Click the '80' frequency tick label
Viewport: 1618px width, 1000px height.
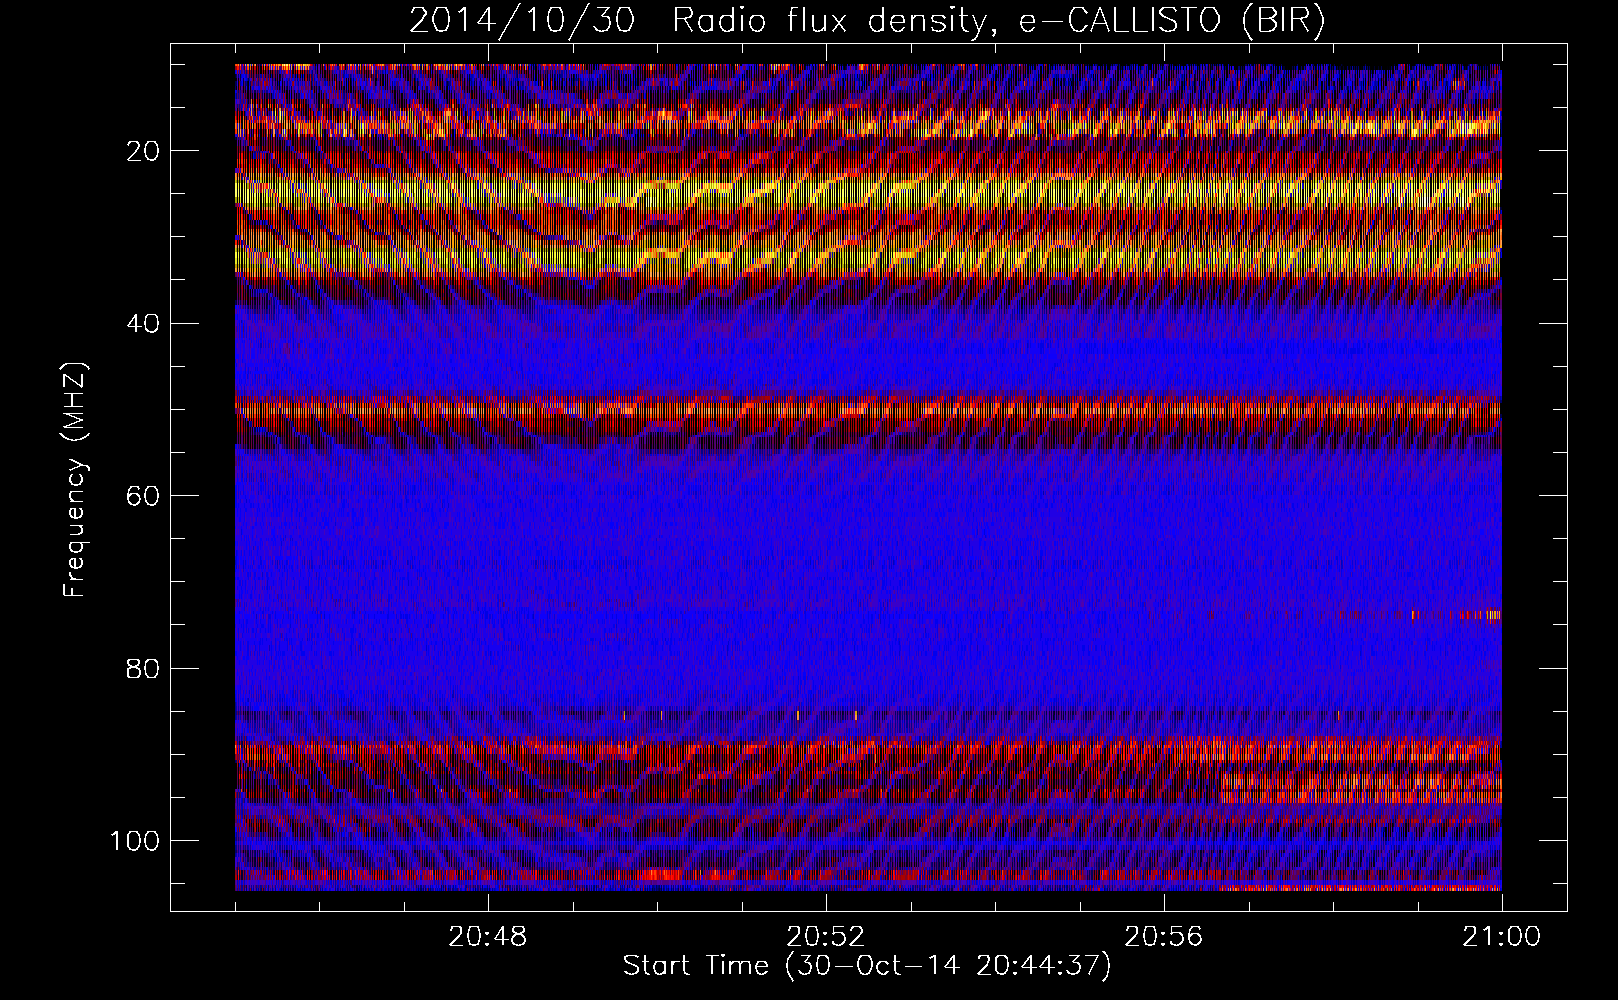143,668
